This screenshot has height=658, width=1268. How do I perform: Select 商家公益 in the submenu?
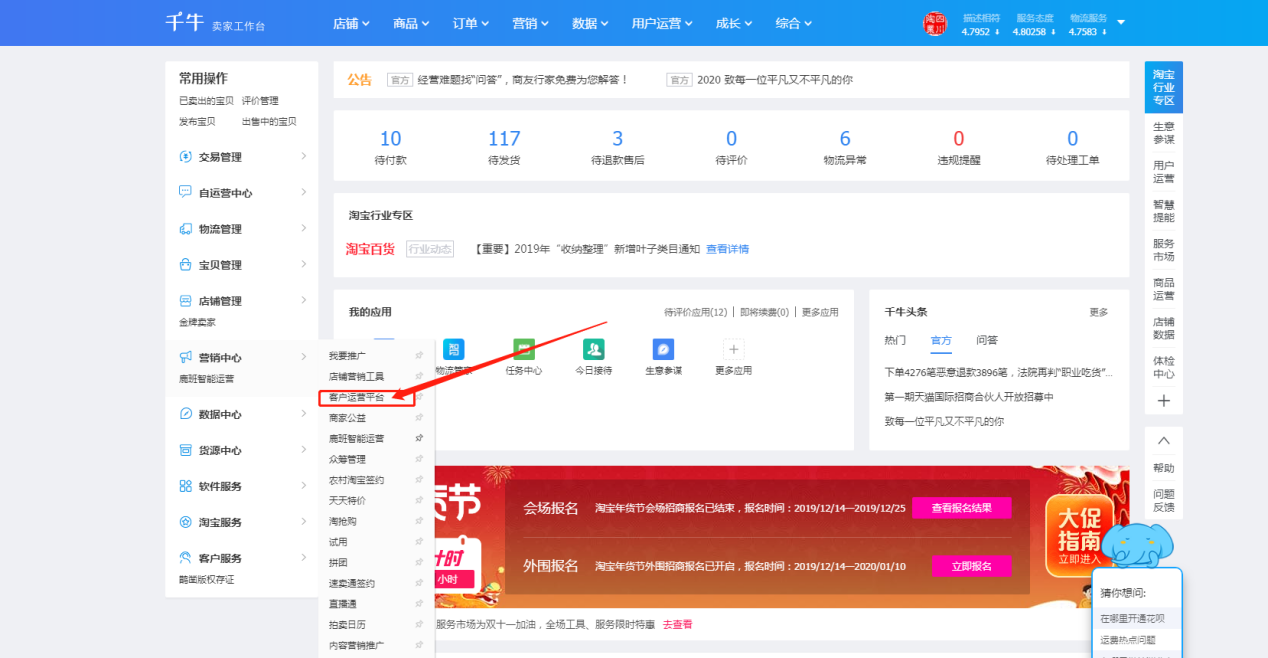(x=347, y=418)
